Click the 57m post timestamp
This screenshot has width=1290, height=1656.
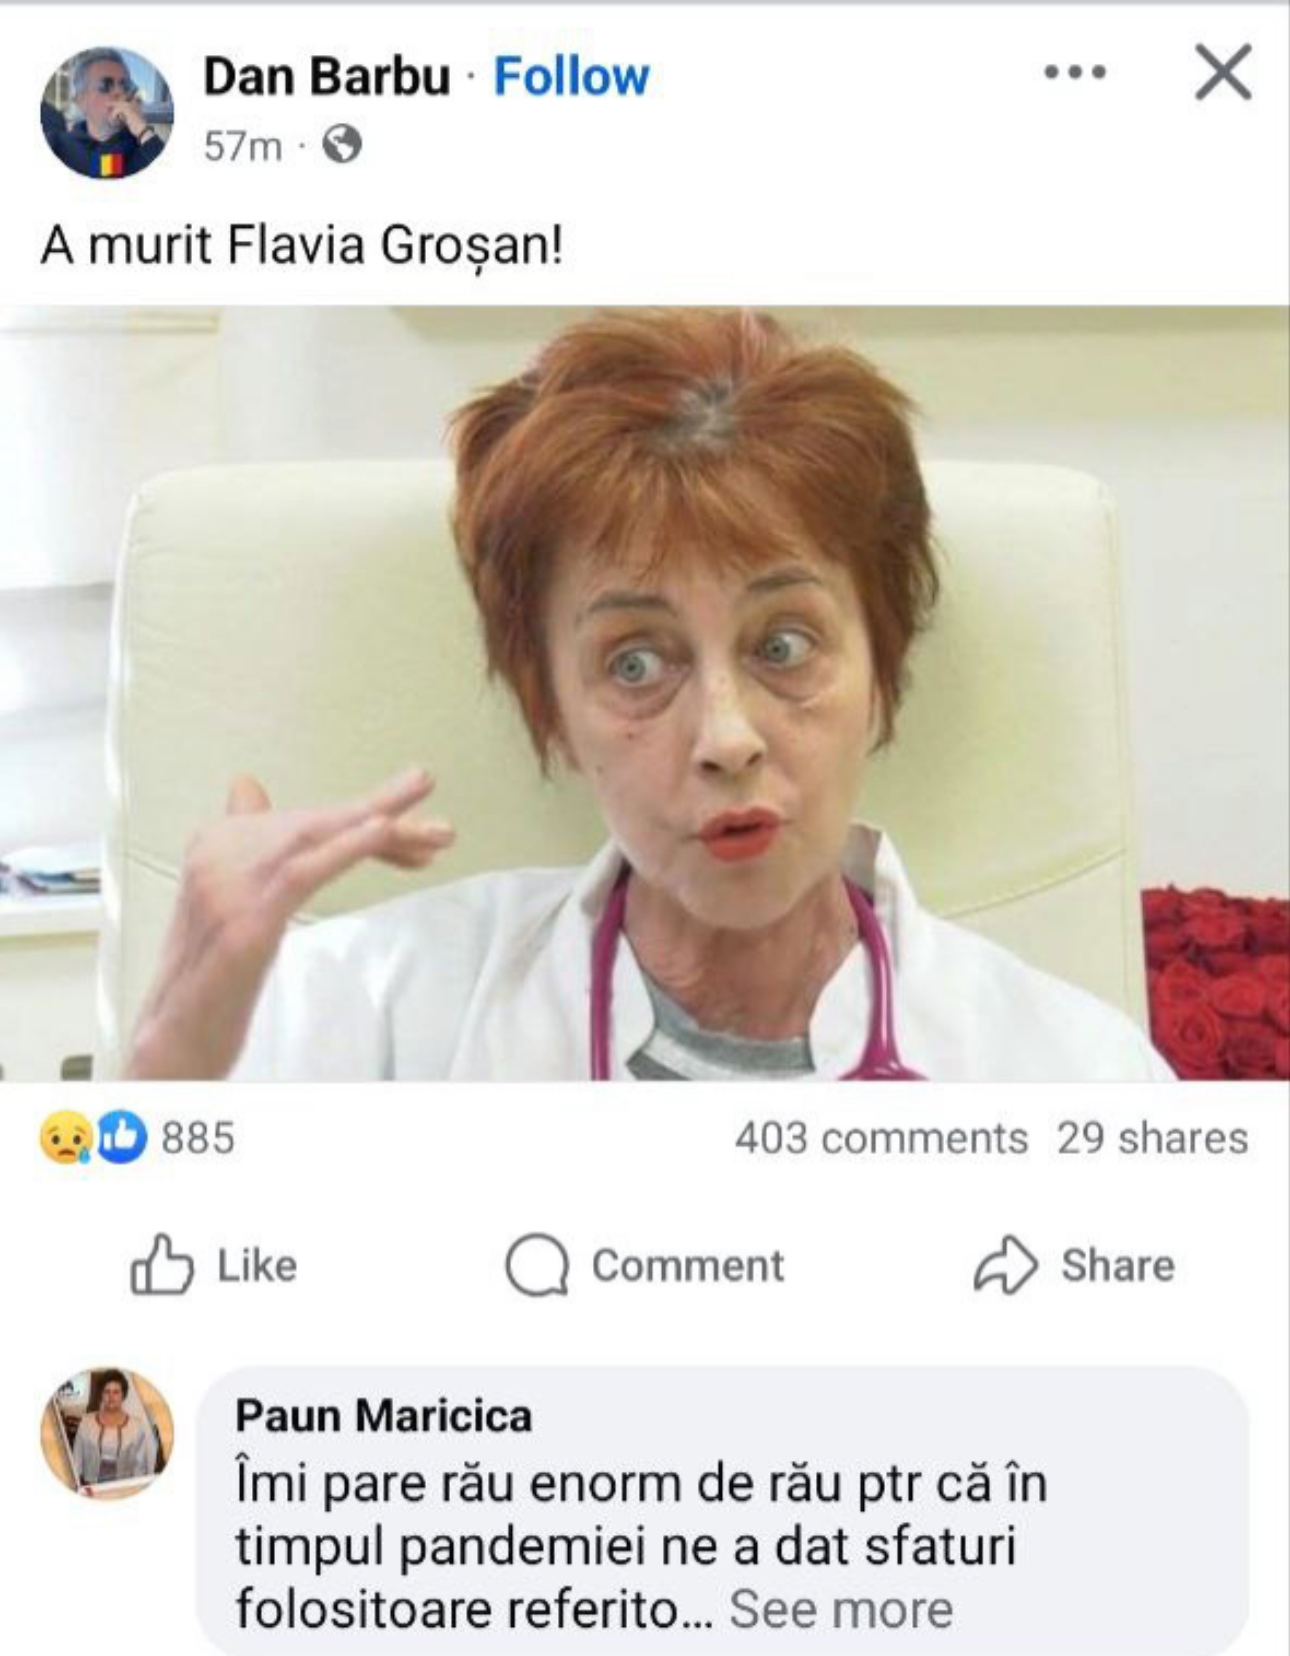coord(242,147)
